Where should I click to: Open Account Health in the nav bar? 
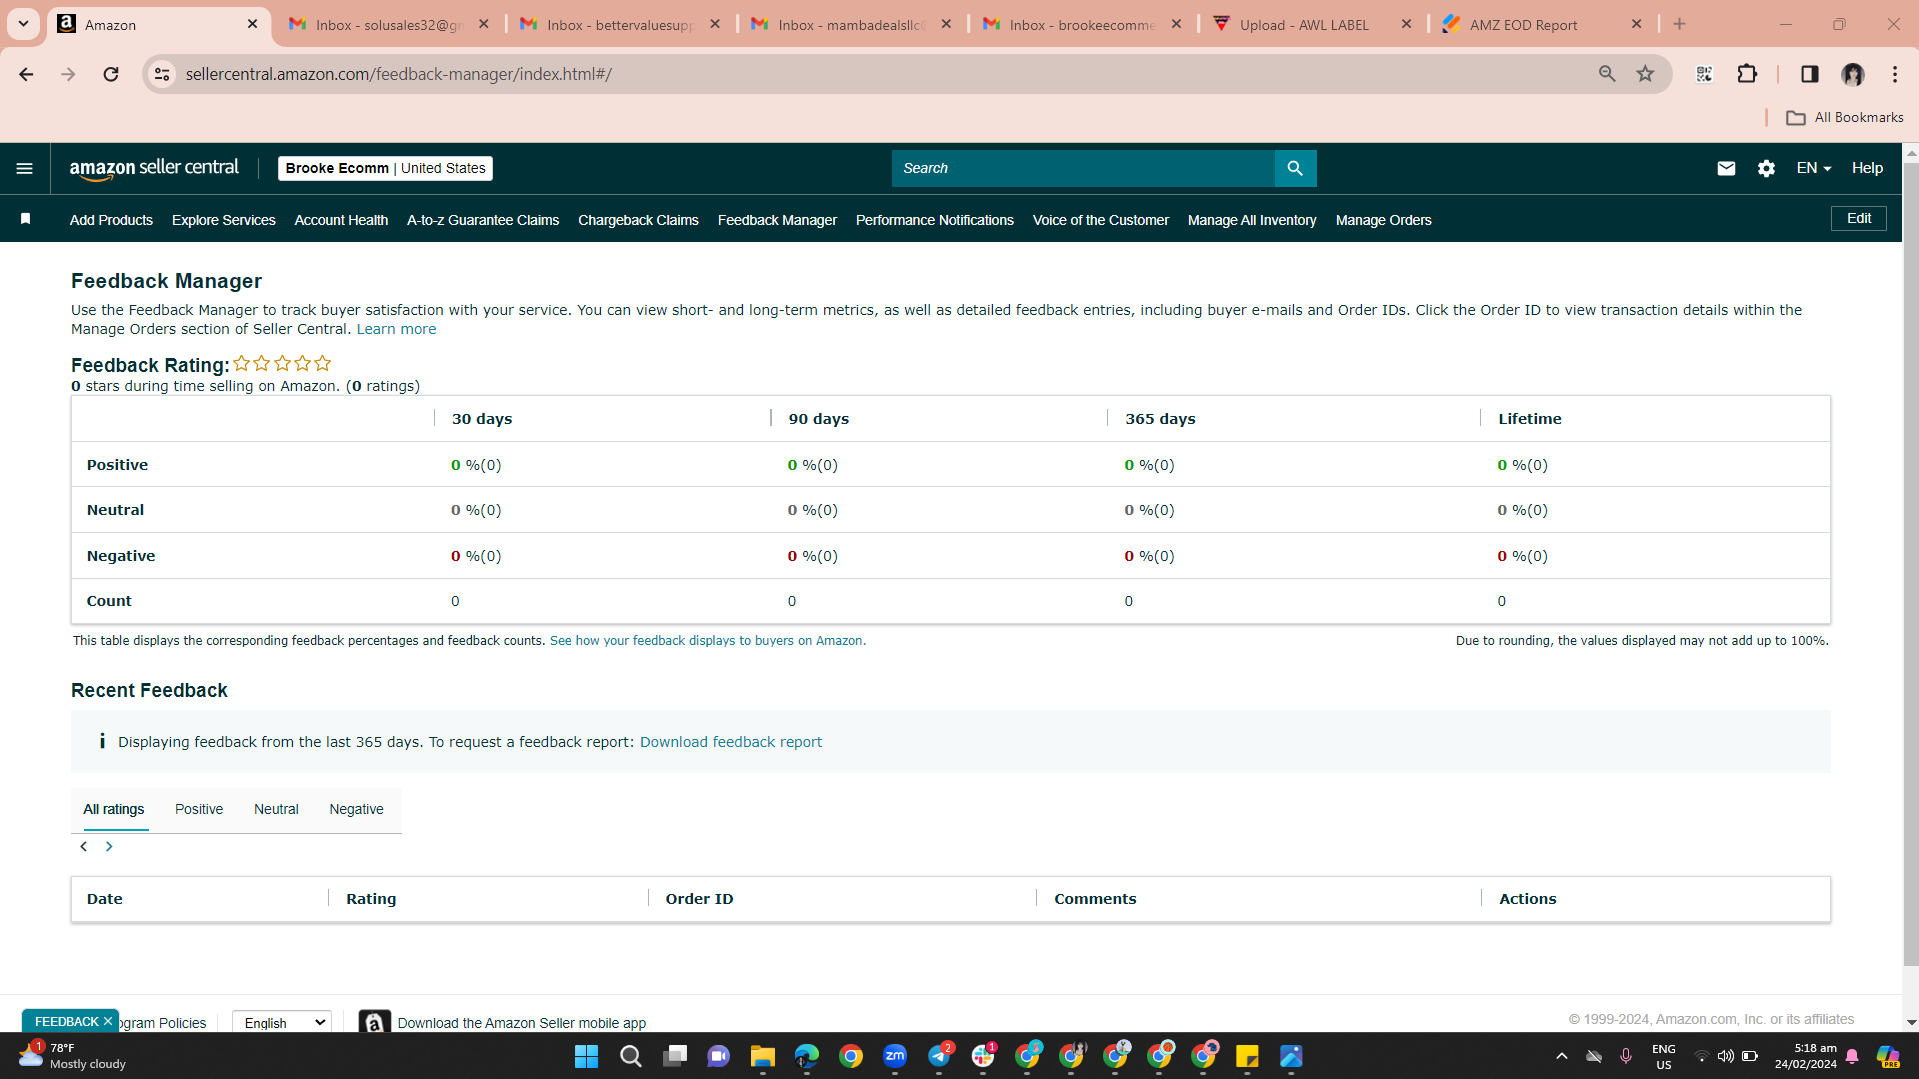[x=341, y=220]
